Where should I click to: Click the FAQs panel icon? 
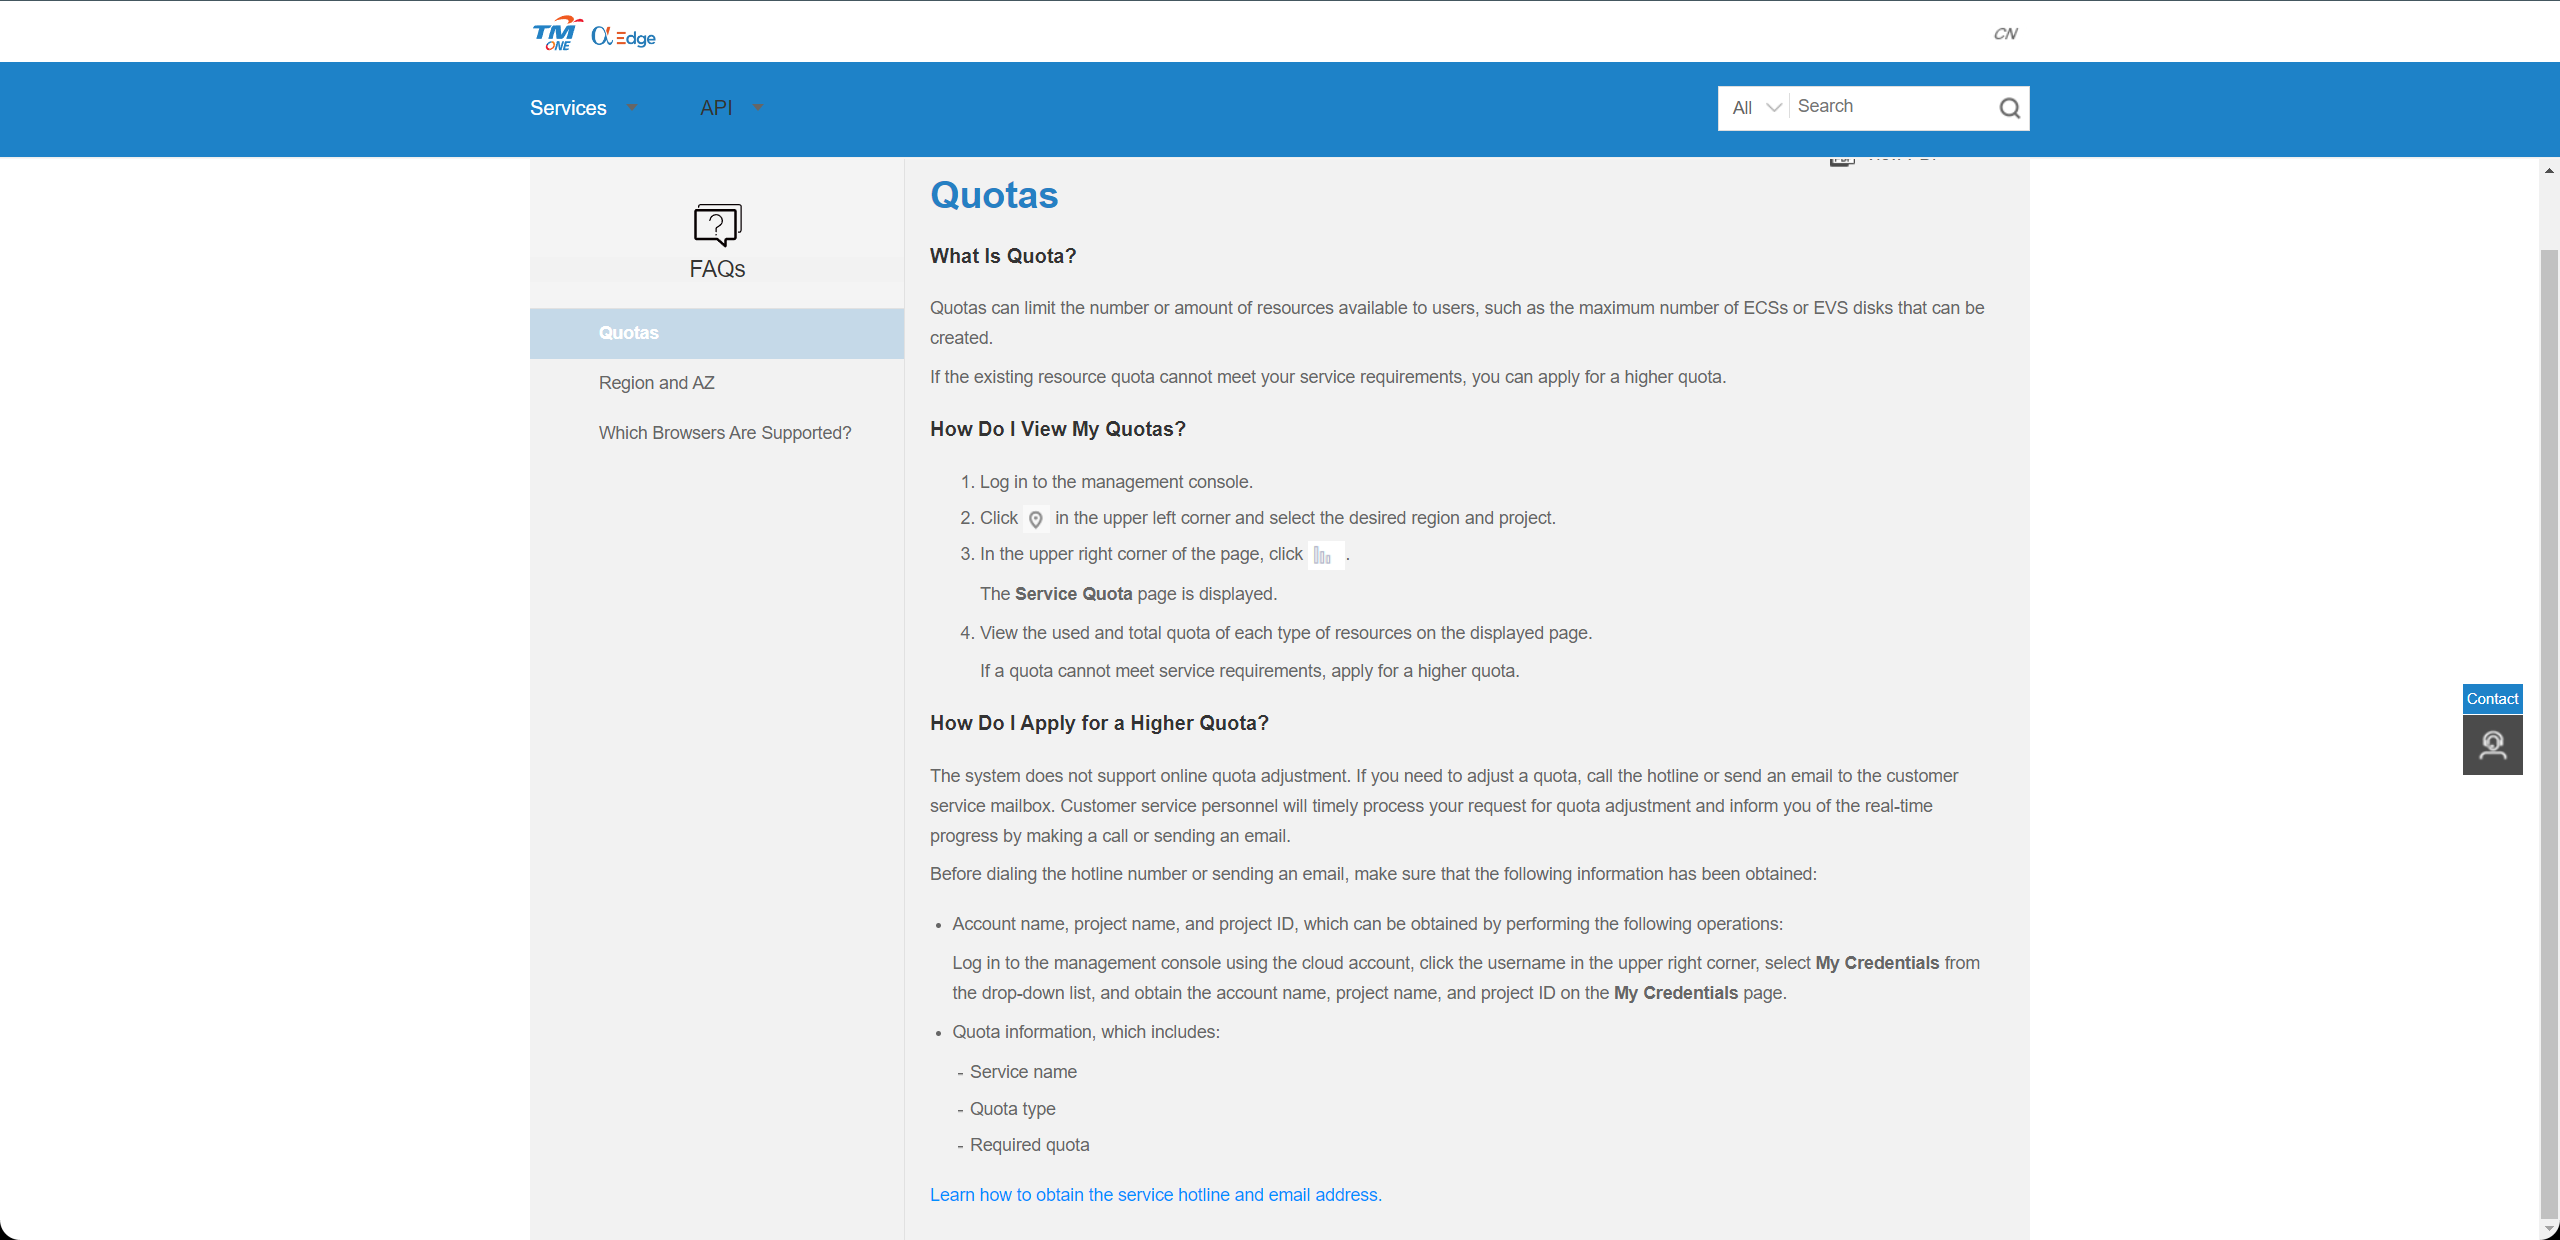point(717,225)
